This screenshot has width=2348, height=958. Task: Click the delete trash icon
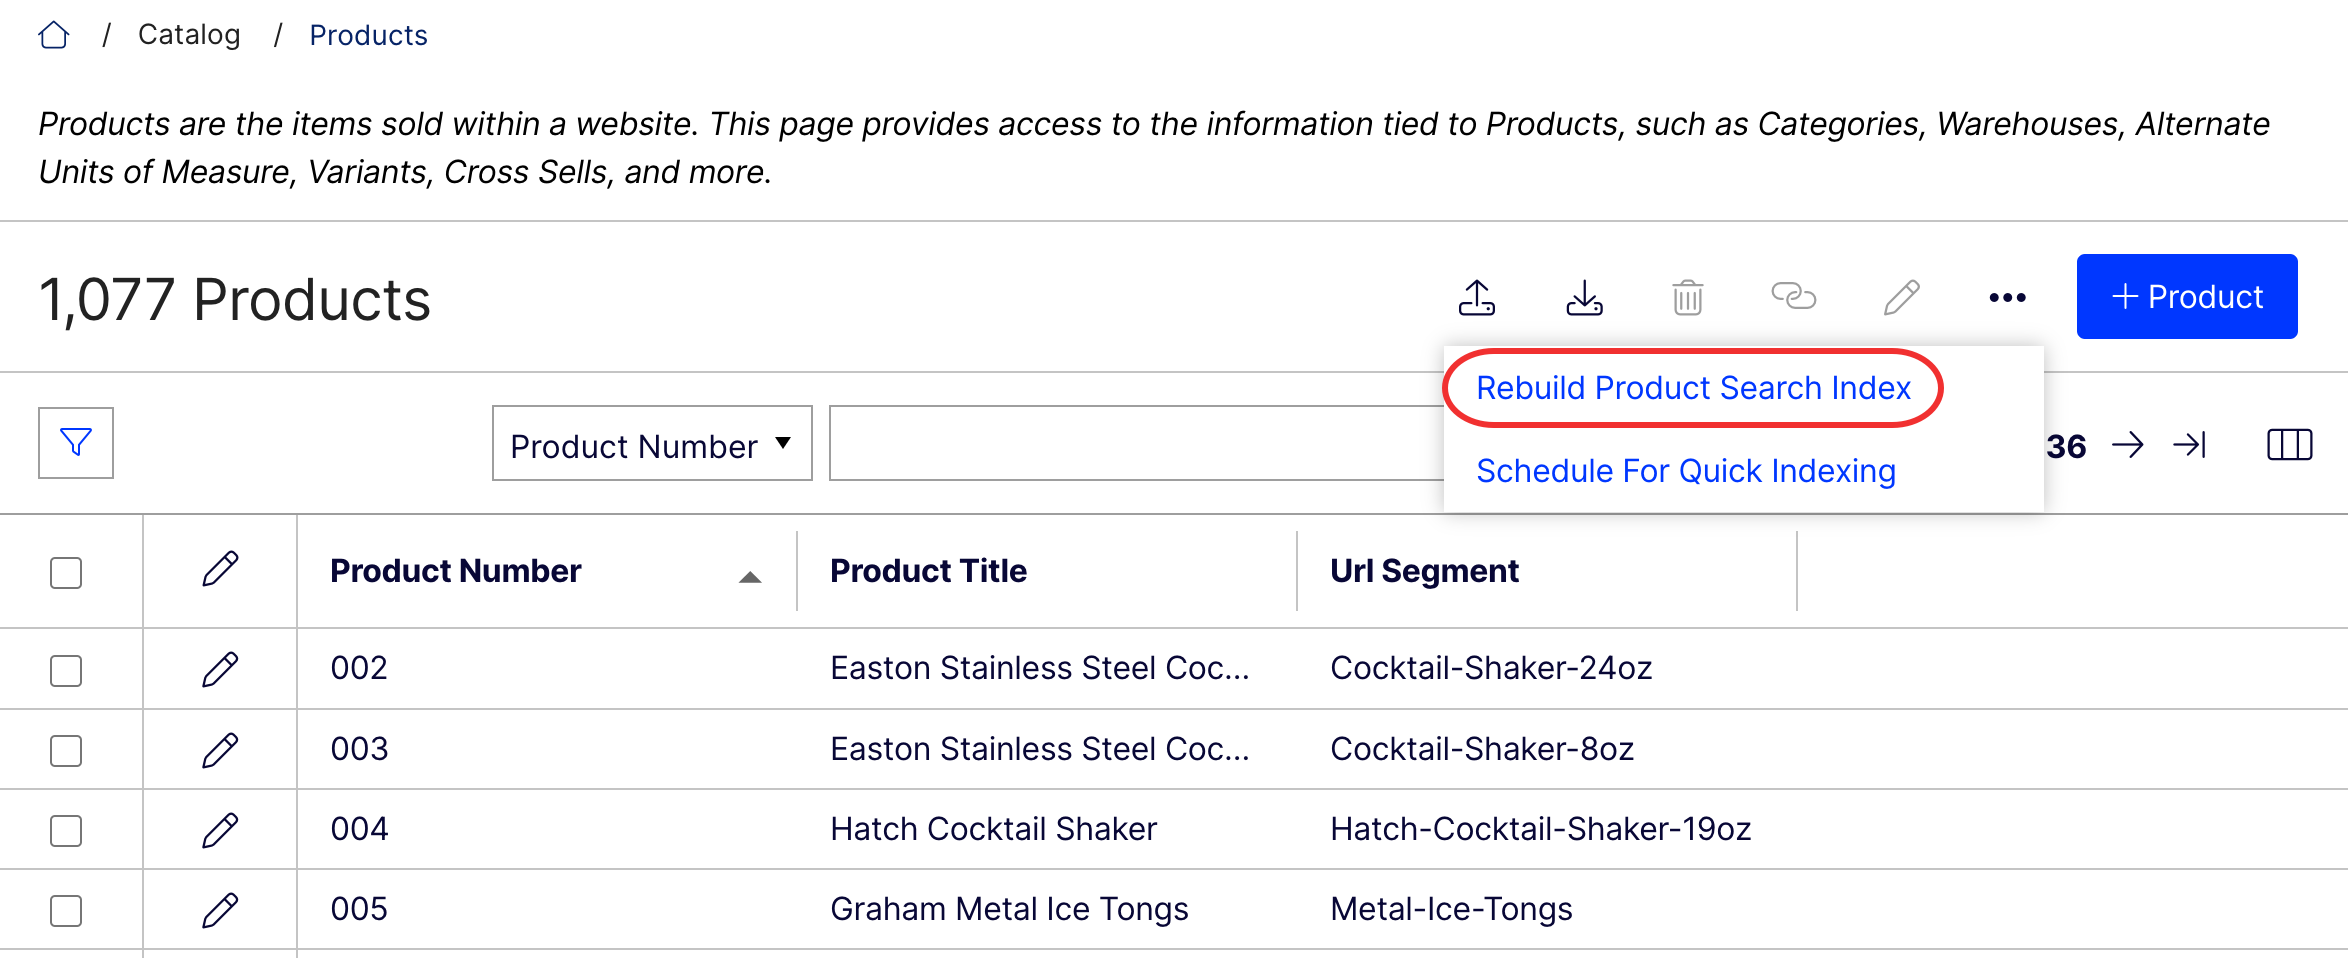pyautogui.click(x=1688, y=296)
